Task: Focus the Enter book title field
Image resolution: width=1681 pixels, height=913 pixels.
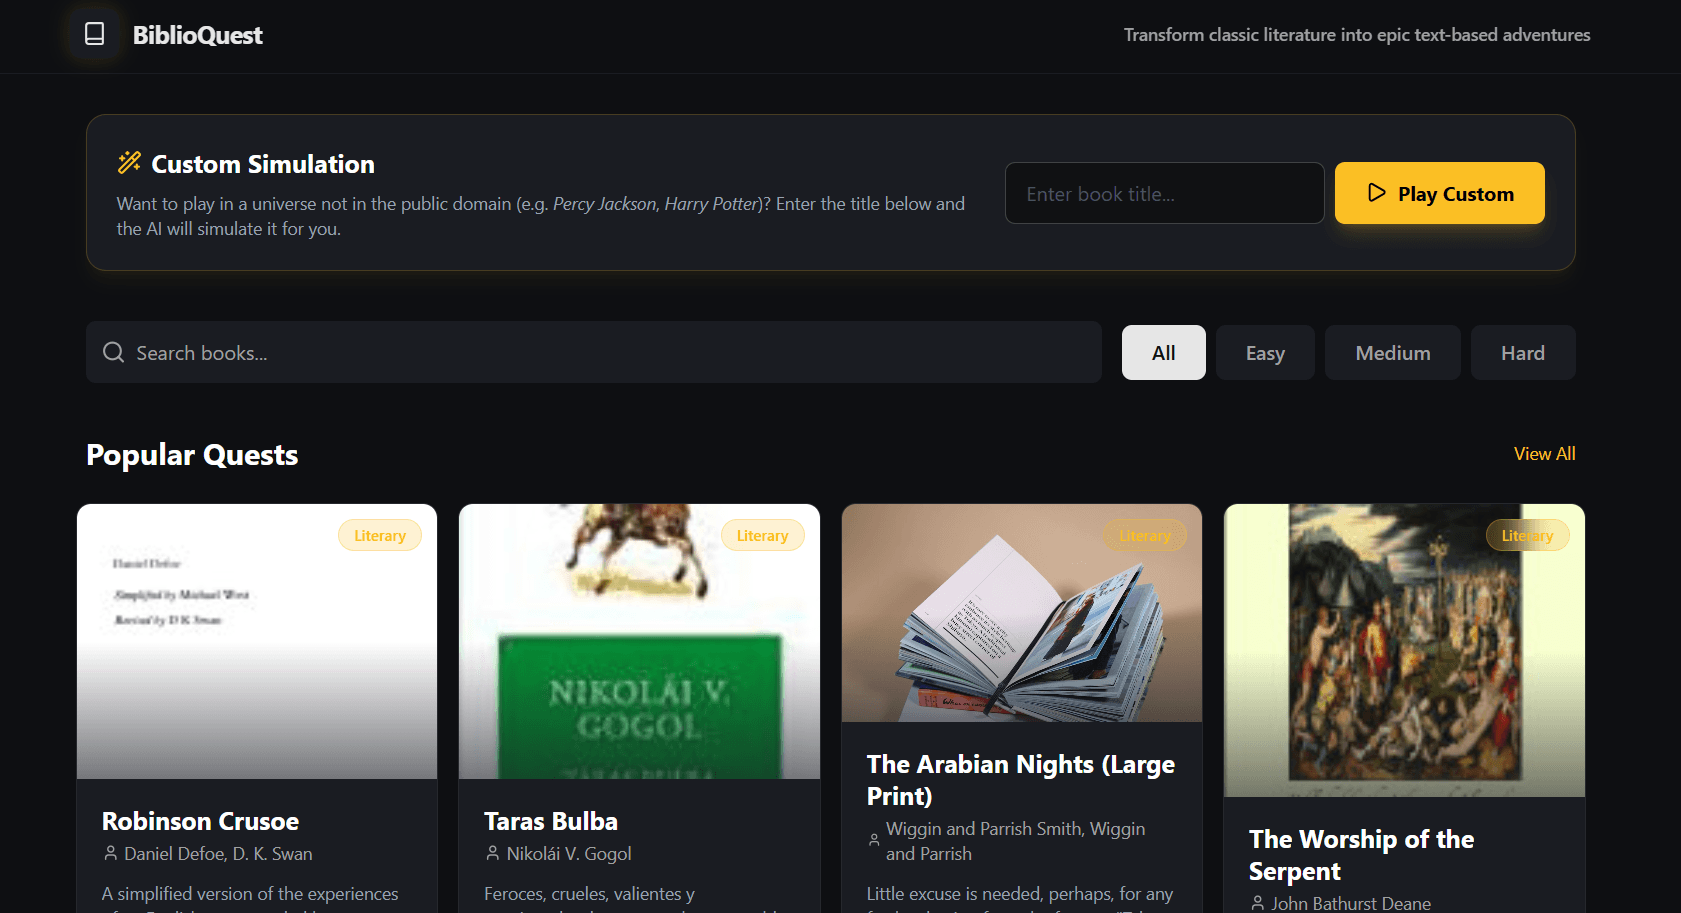Action: coord(1164,194)
